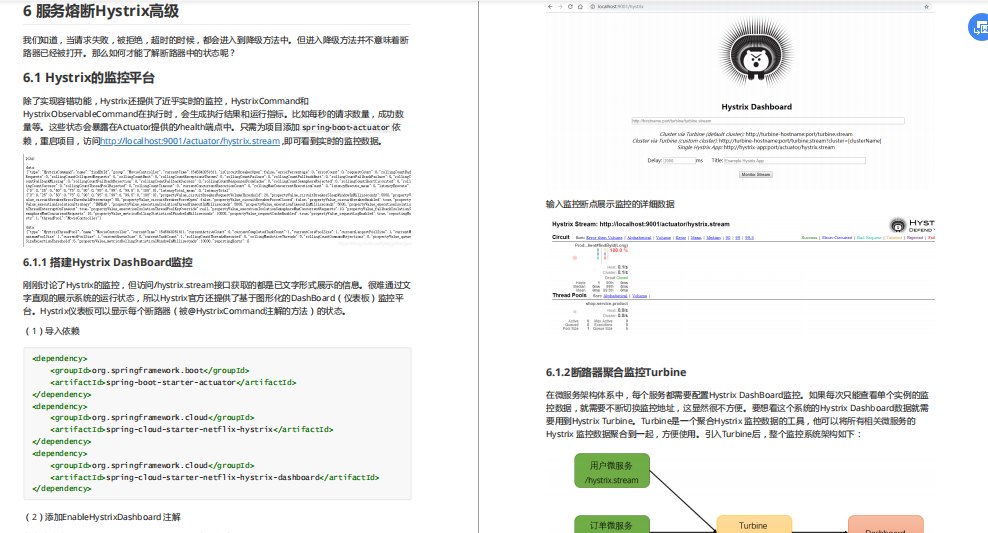Sort Circuit by 90 percentile link

[728, 238]
